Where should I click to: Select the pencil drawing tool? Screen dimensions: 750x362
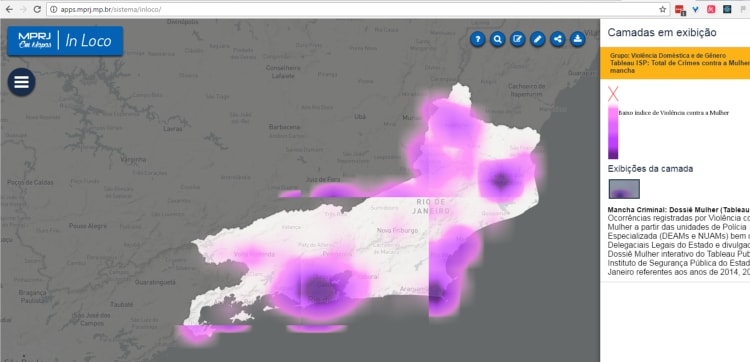[538, 39]
